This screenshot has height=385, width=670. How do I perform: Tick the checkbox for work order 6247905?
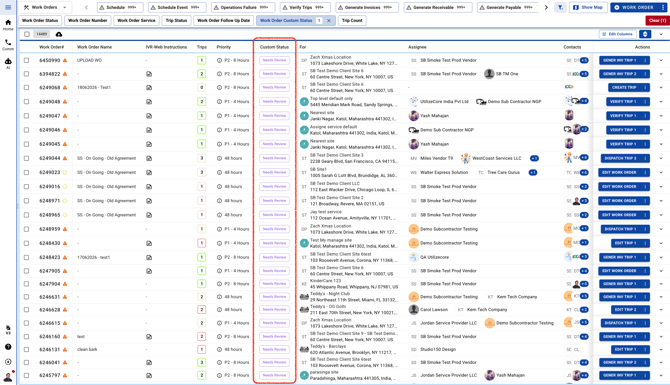pyautogui.click(x=26, y=271)
